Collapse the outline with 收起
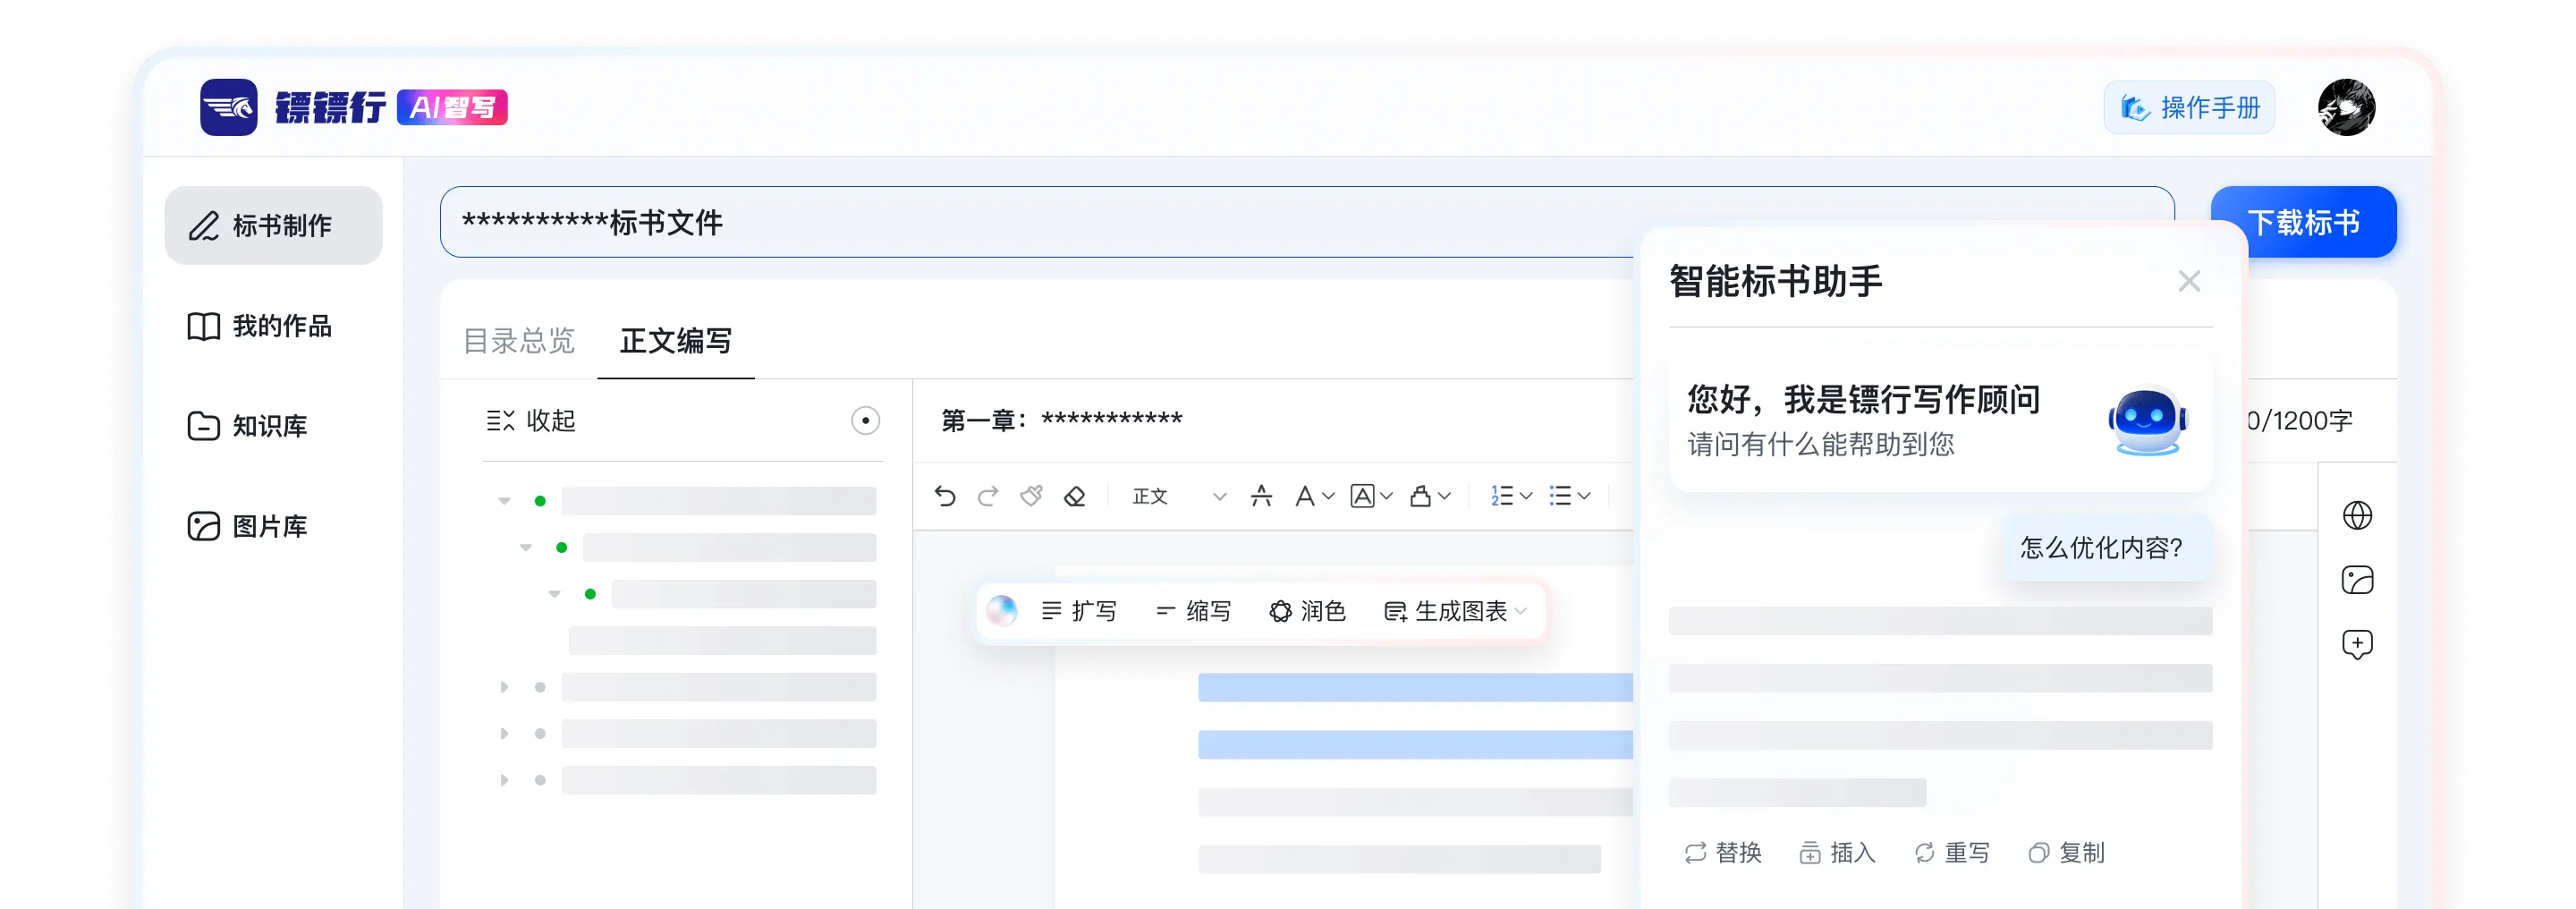 pos(531,420)
